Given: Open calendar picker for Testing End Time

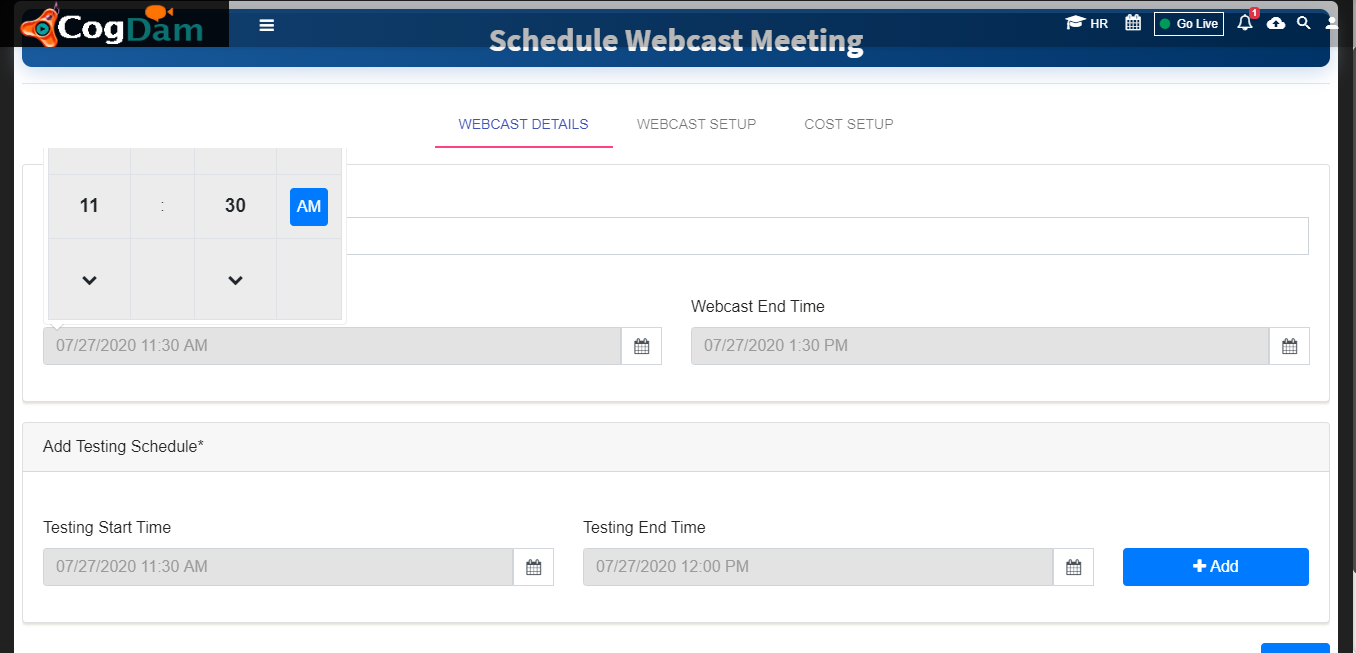Looking at the screenshot, I should coord(1074,567).
